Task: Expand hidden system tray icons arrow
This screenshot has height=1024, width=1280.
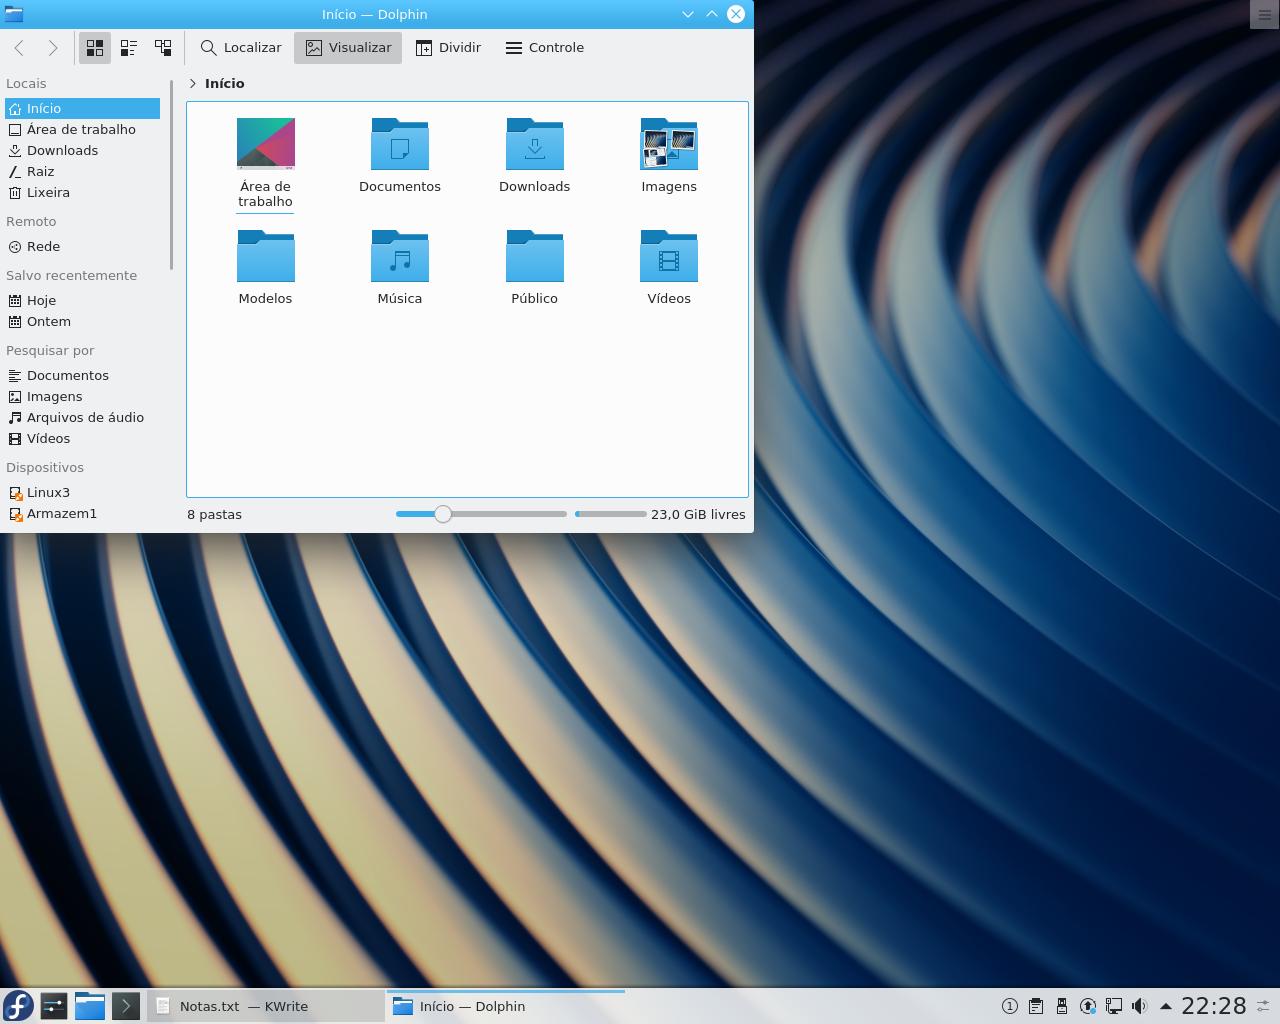Action: [x=1165, y=1006]
